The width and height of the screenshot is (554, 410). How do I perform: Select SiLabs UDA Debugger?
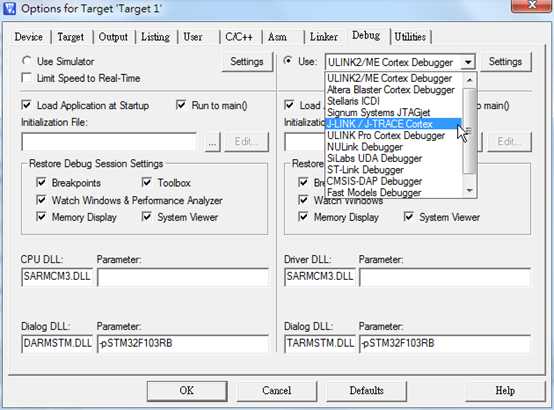coord(375,158)
